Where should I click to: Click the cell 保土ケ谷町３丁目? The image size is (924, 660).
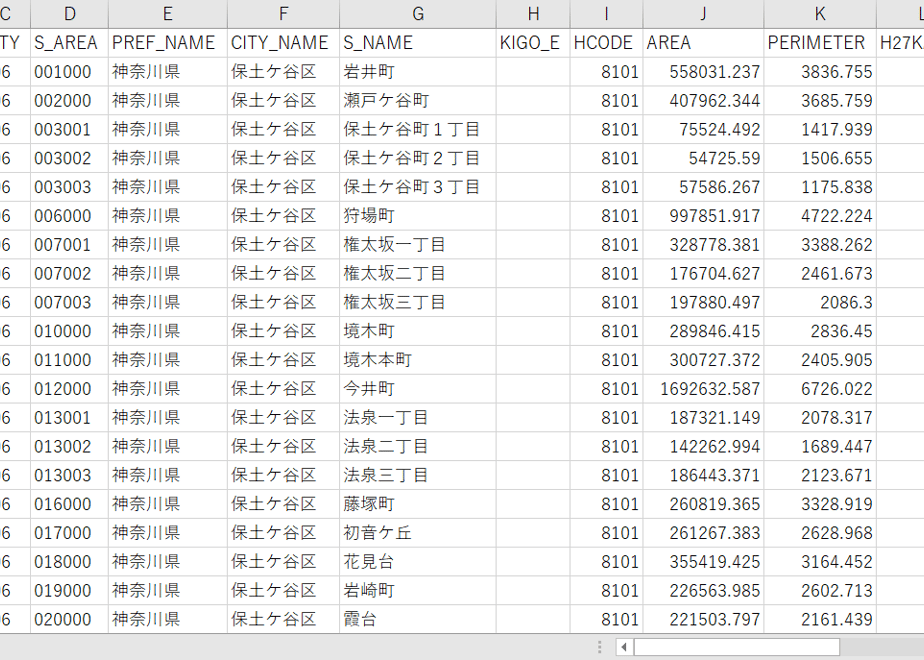pyautogui.click(x=418, y=187)
